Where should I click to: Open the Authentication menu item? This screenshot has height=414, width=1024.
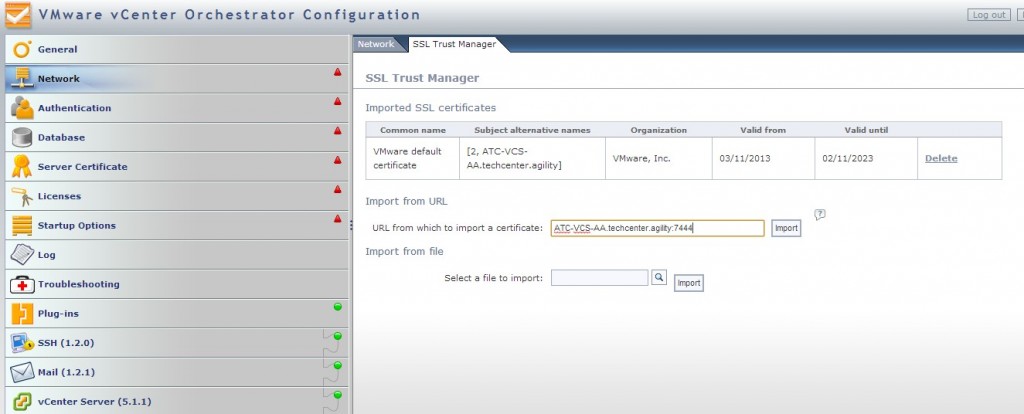tap(176, 108)
